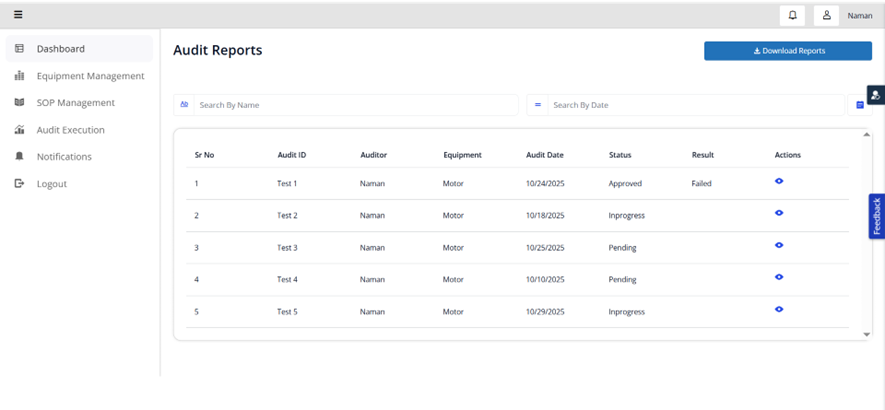Click the floating user widget on right edge
Screen dimensions: 885x410
tap(876, 96)
